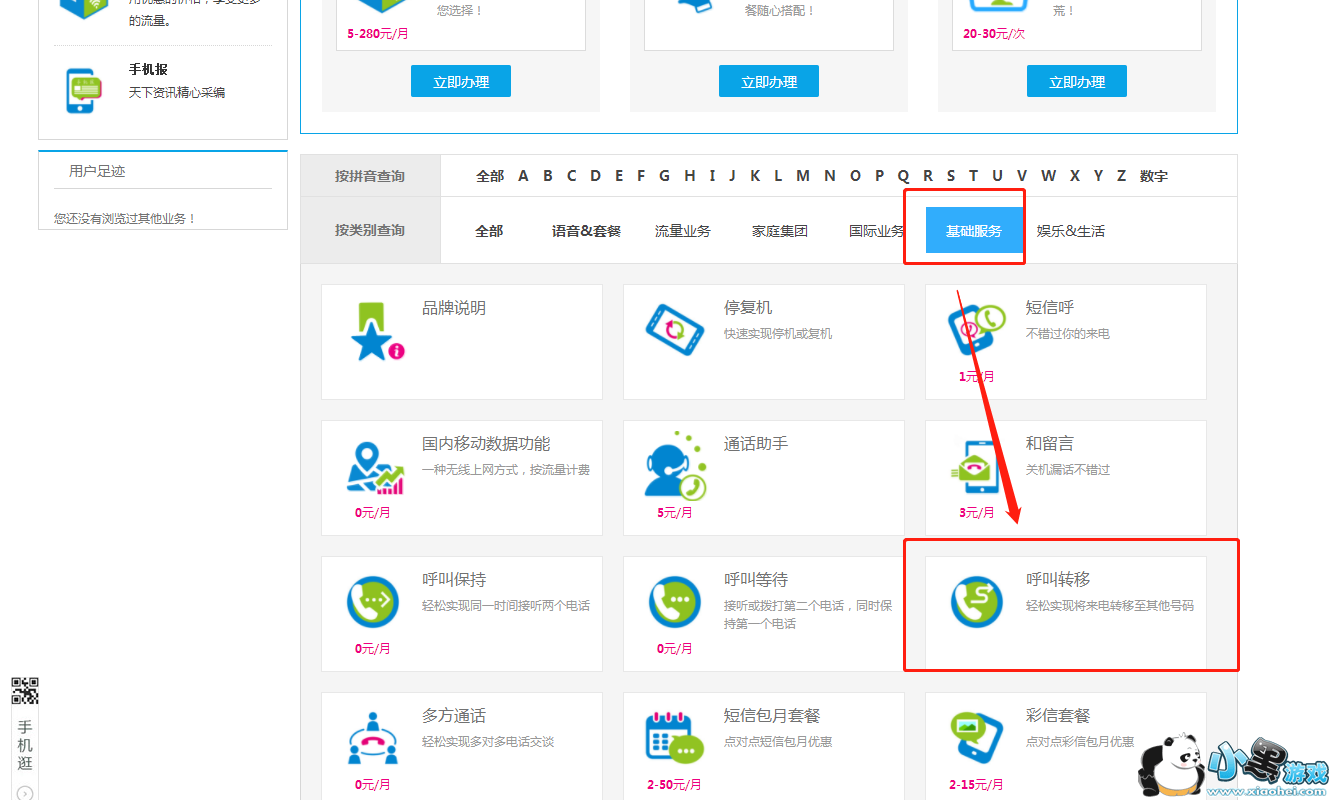Click the 2-50元/月 price under 短信包月套餐

[674, 785]
